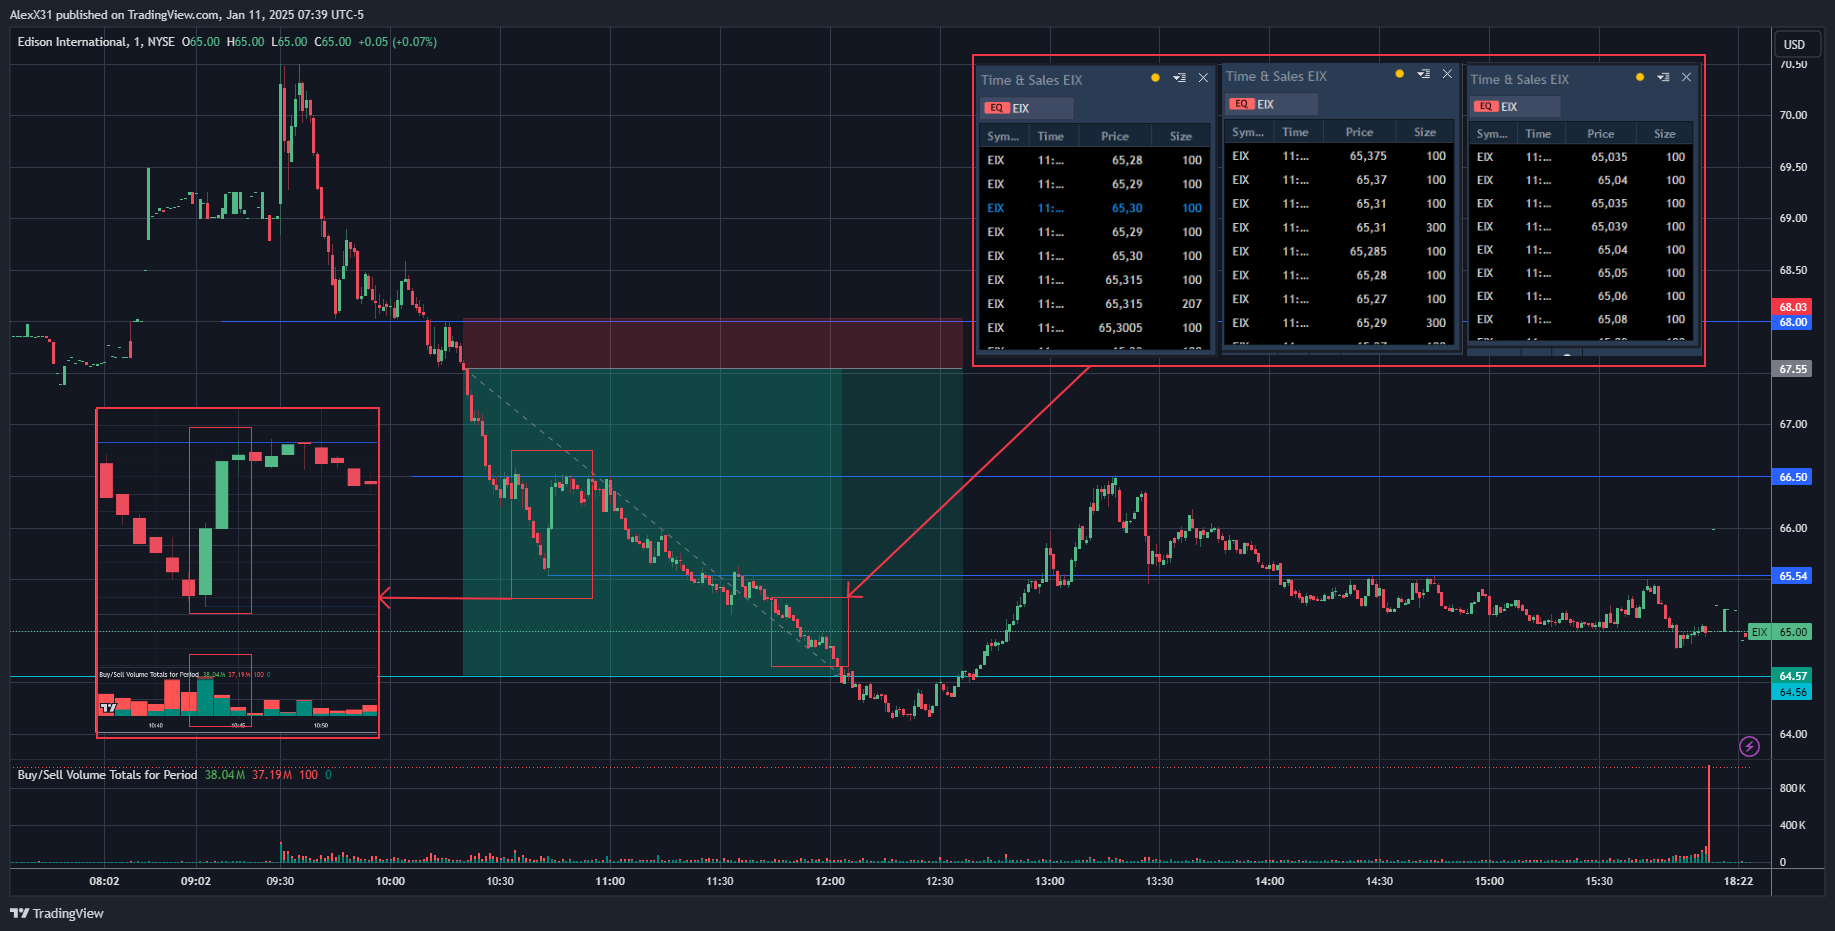Click yellow status dot in Time & Sales panel listing 65,375

tap(1399, 74)
